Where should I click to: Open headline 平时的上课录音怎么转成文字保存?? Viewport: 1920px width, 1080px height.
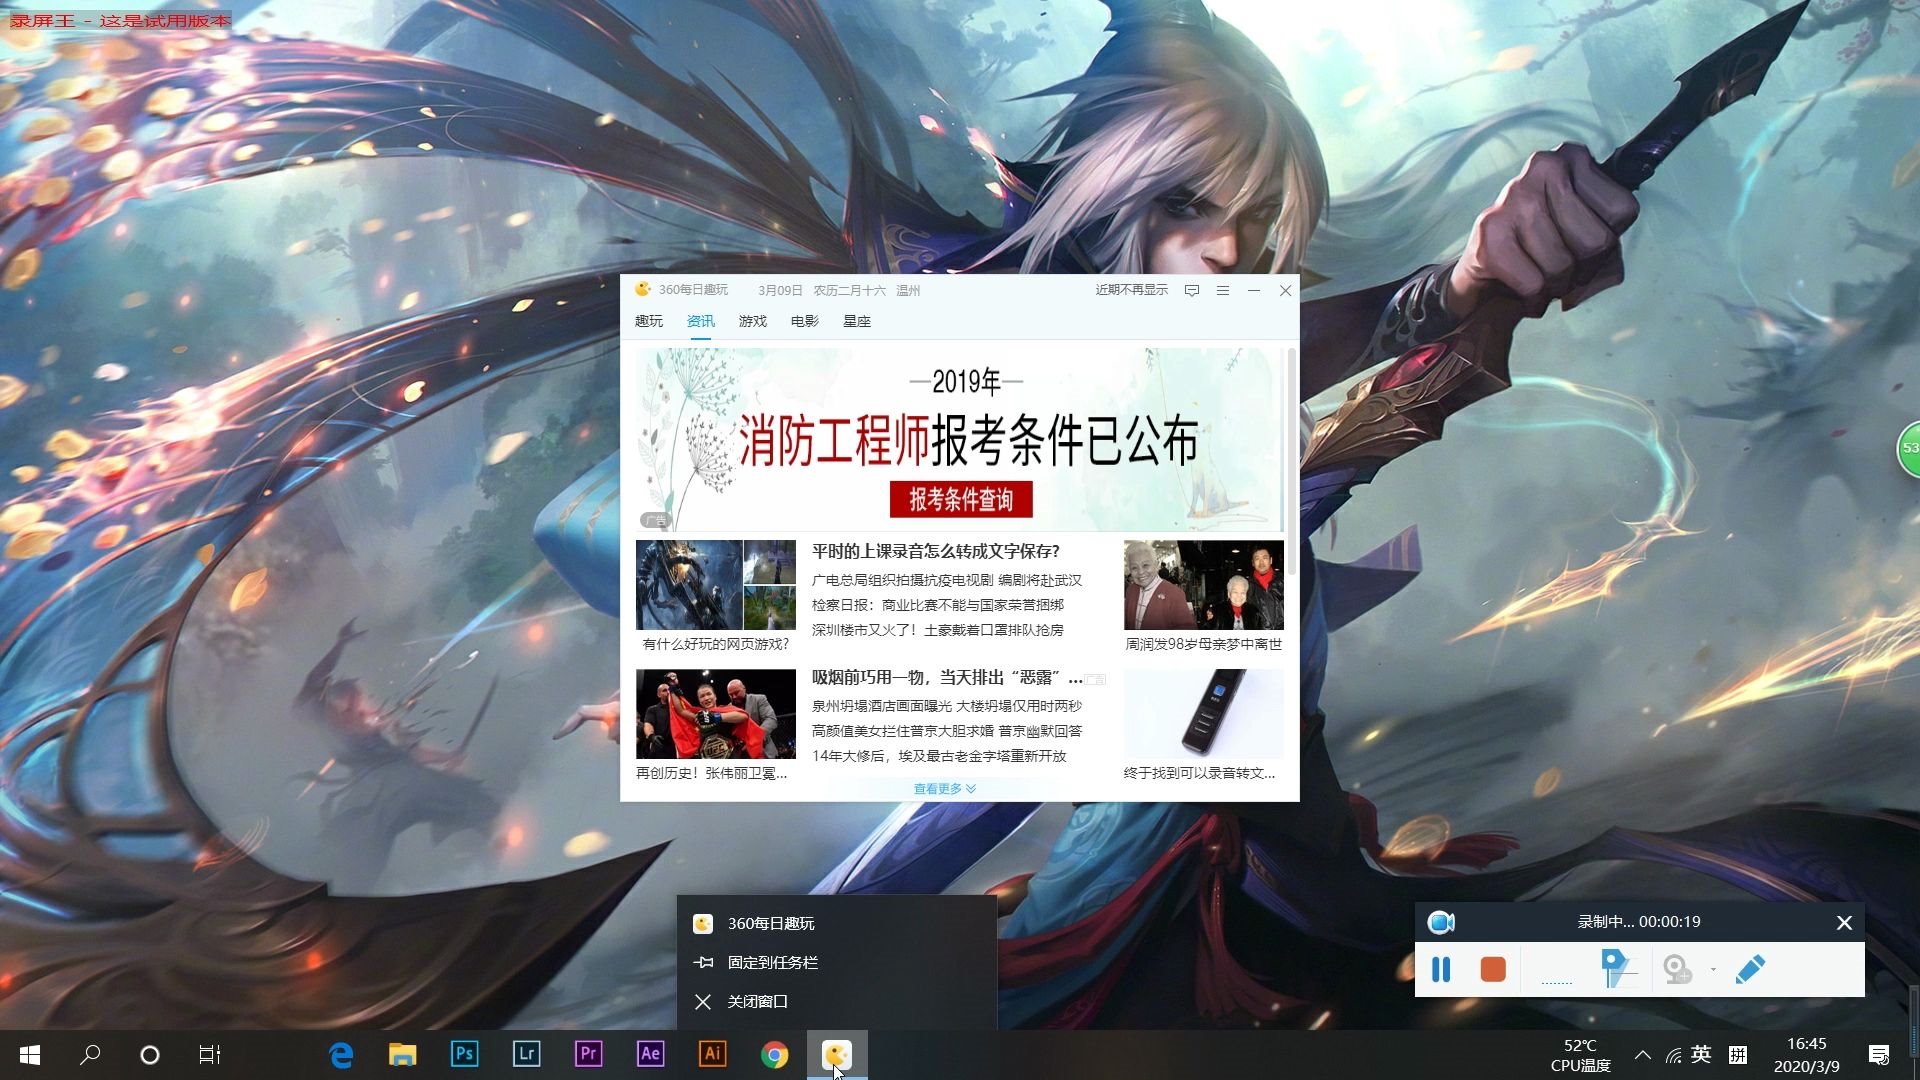tap(935, 551)
